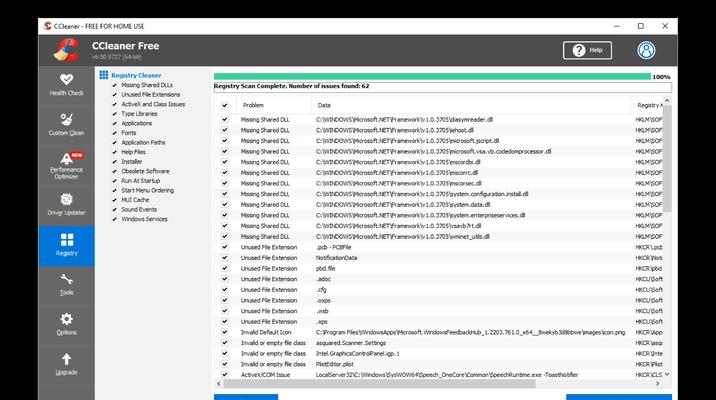Viewport: 716px width, 400px height.
Task: Toggle Obsolete Software scan option
Action: point(115,172)
